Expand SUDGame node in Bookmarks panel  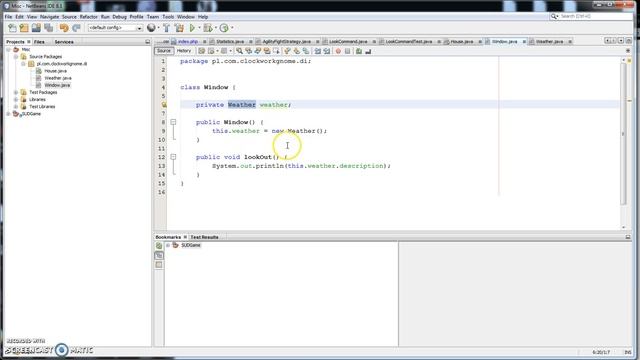[x=168, y=245]
